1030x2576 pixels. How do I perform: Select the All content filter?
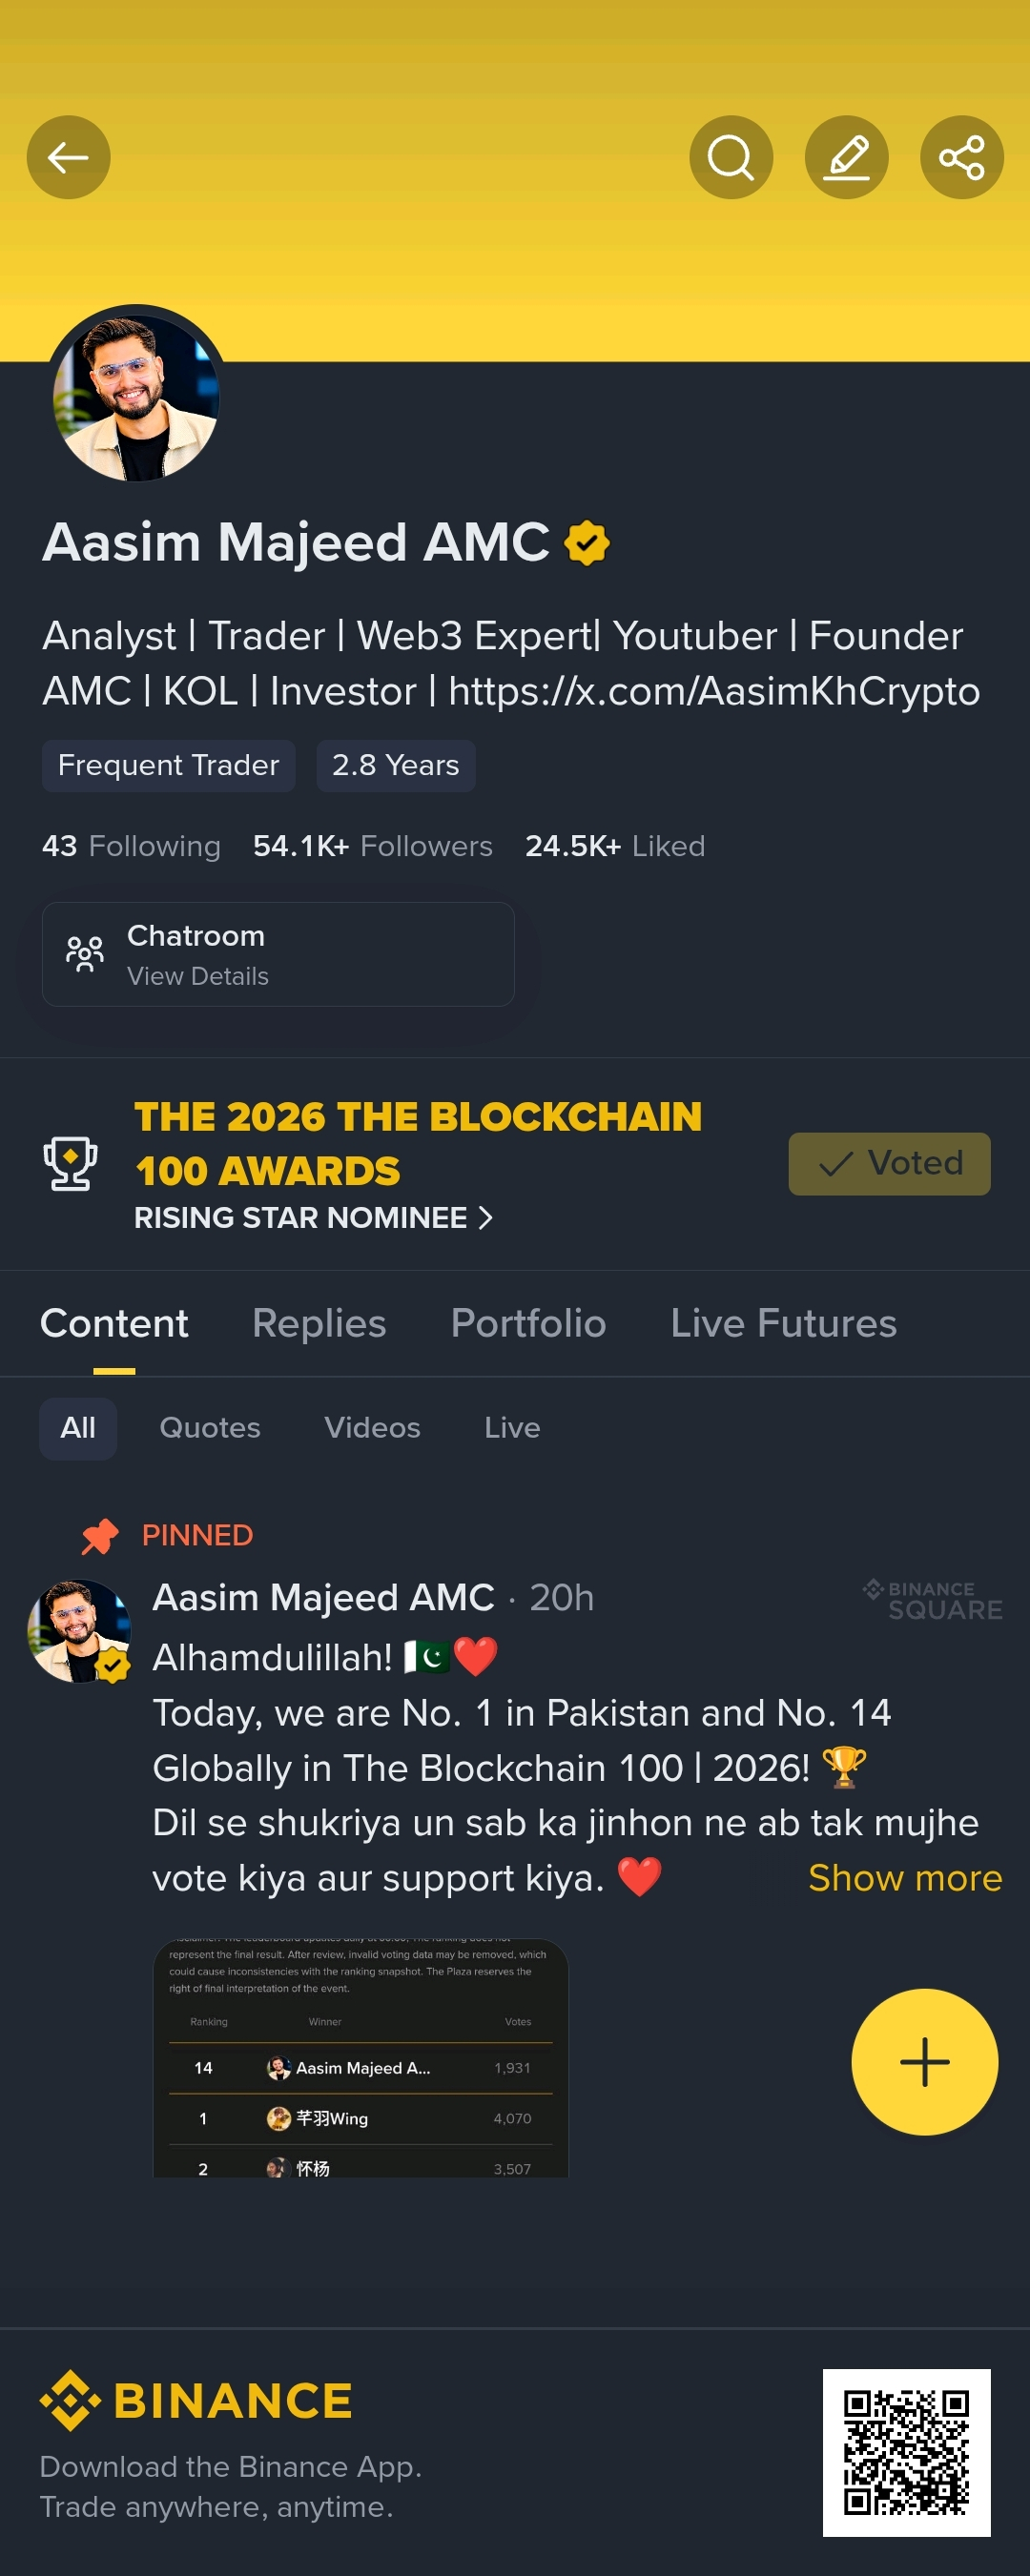[x=78, y=1427]
